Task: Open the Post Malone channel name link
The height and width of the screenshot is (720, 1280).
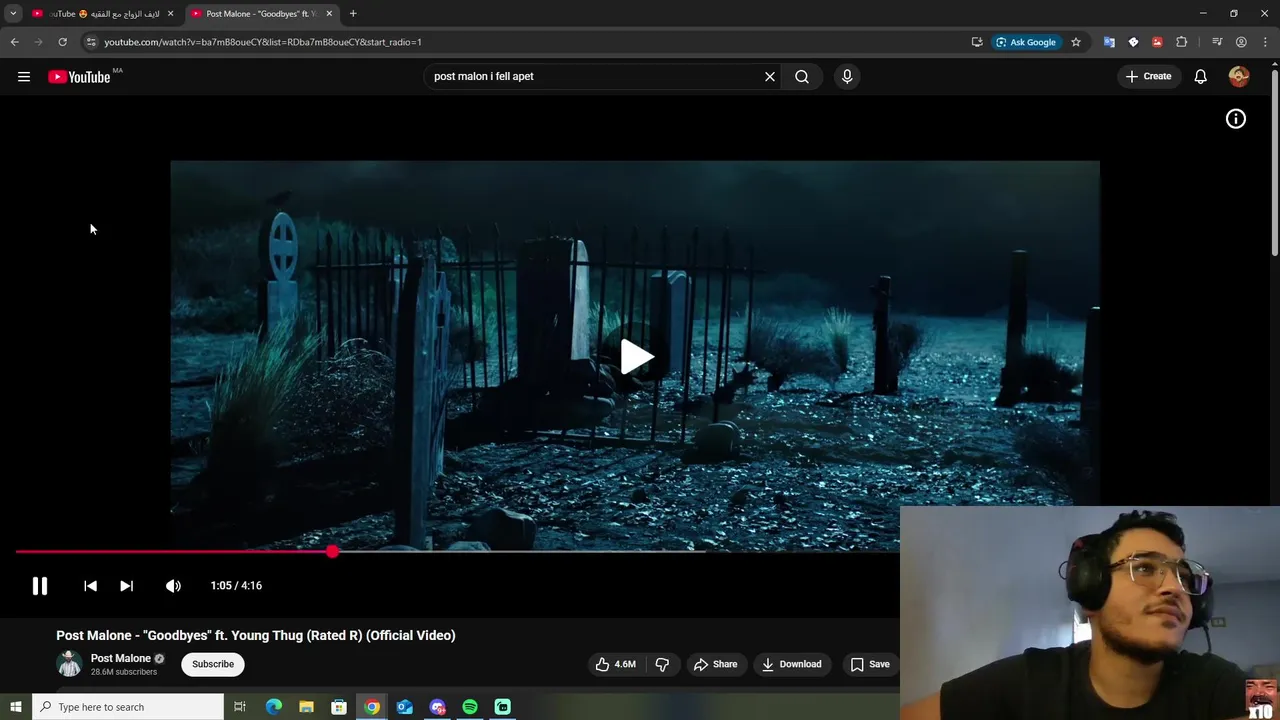Action: coord(121,658)
